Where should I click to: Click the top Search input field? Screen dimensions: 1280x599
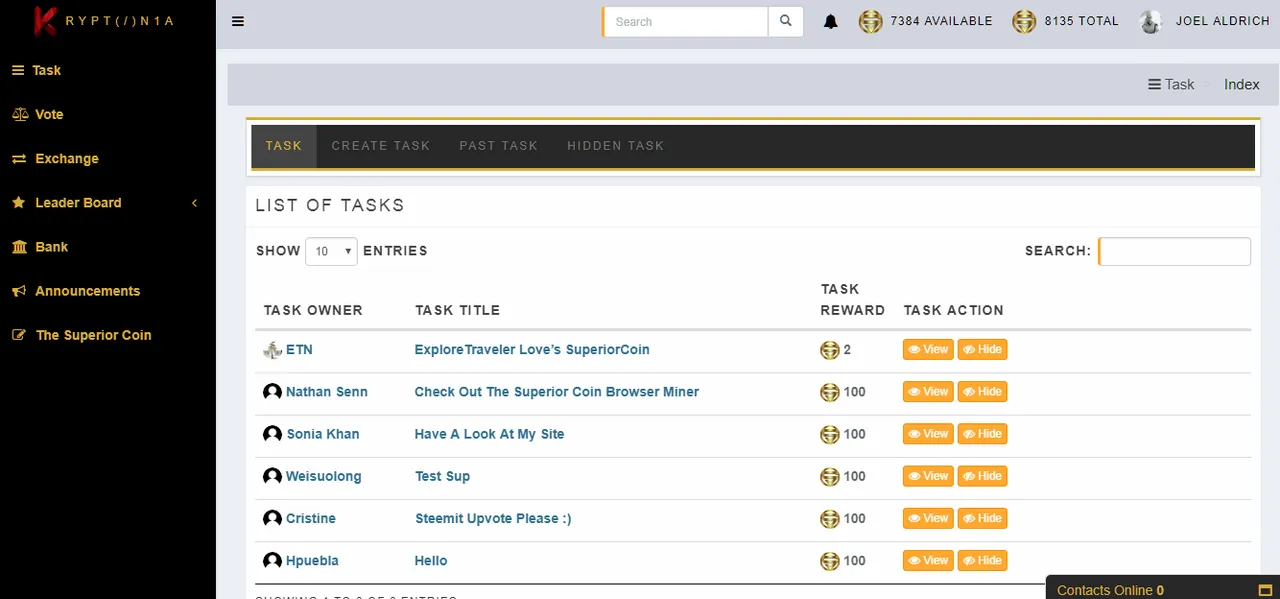pyautogui.click(x=686, y=21)
